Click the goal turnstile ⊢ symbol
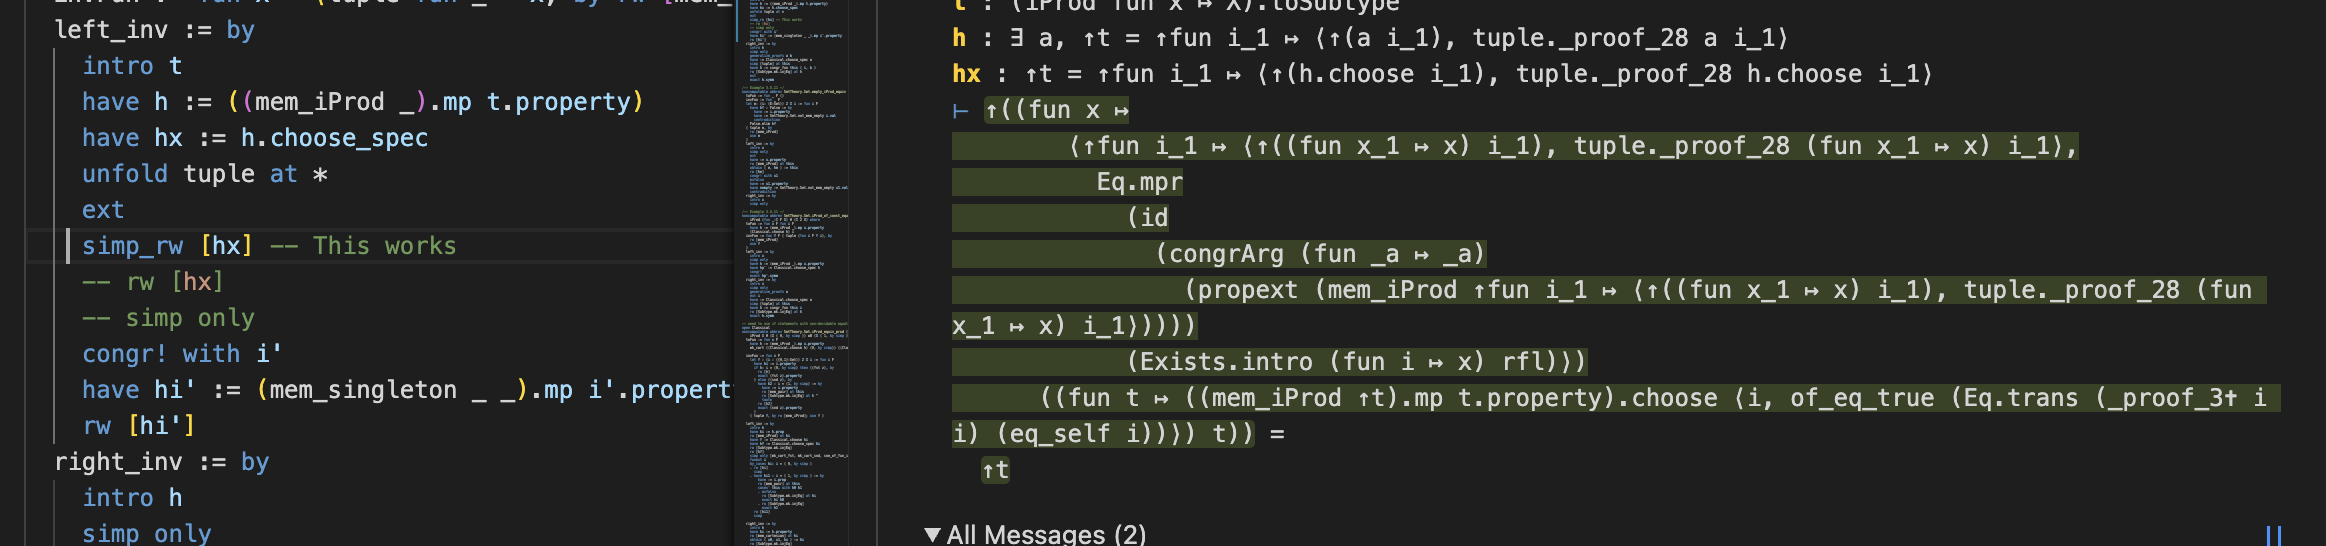Image resolution: width=2326 pixels, height=546 pixels. [961, 110]
